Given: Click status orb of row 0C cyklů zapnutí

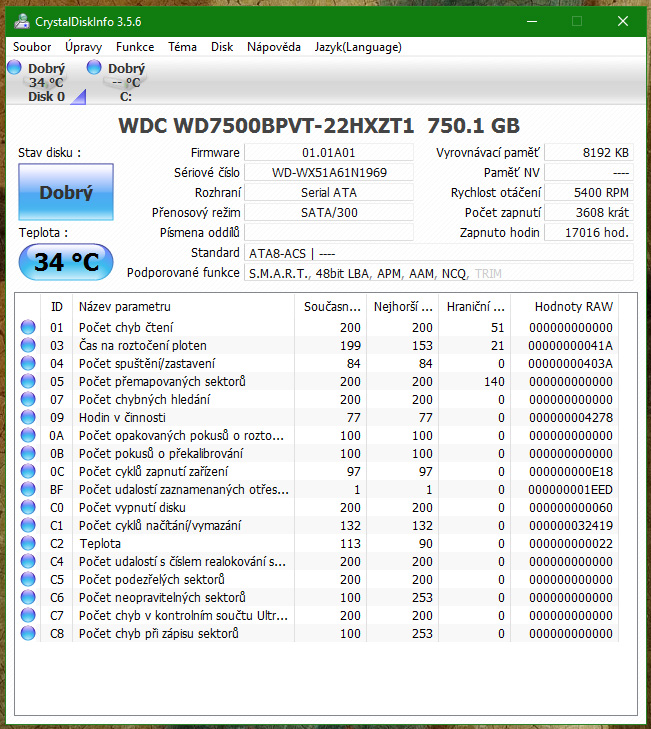Looking at the screenshot, I should [x=28, y=471].
